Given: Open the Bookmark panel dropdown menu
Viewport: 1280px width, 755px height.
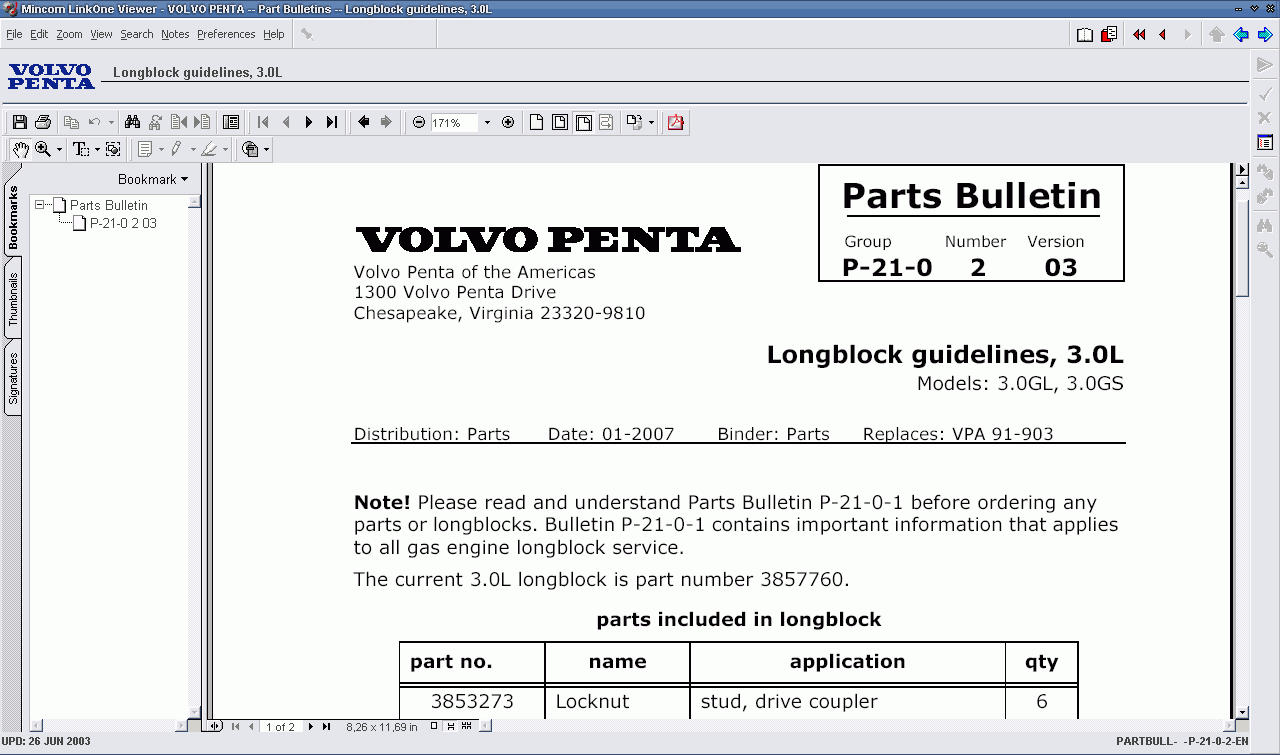Looking at the screenshot, I should (x=153, y=179).
